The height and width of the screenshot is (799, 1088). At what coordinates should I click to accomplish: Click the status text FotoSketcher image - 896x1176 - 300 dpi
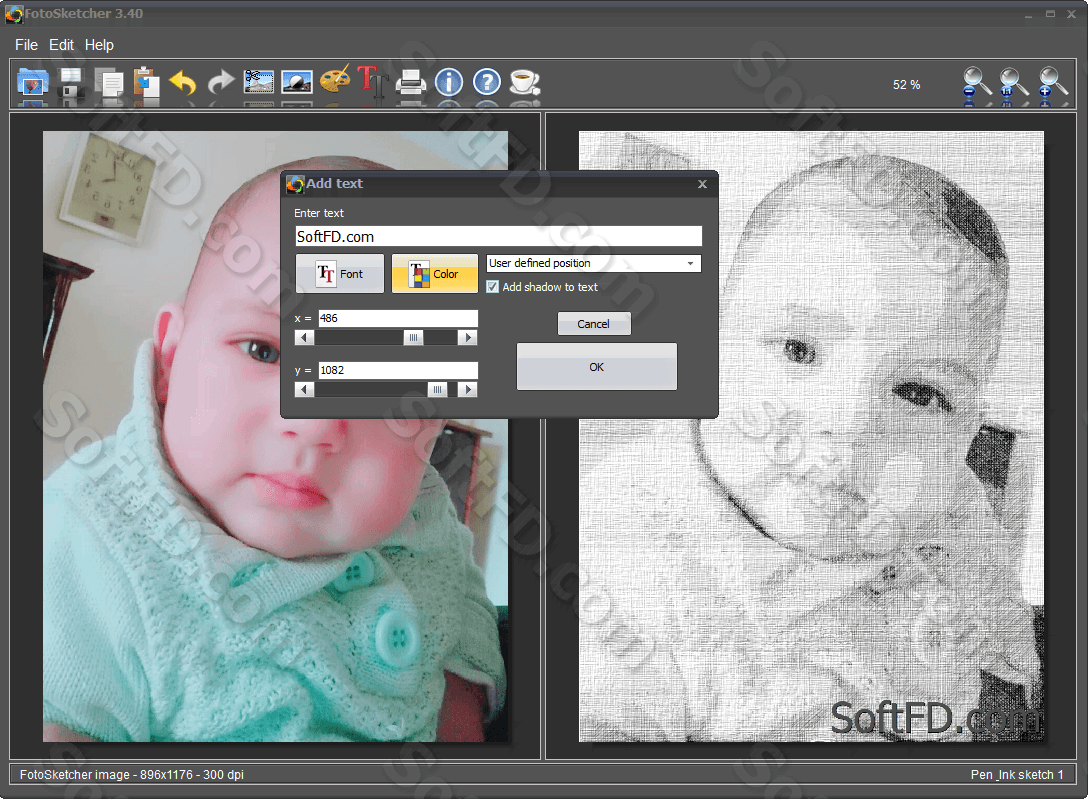click(132, 775)
